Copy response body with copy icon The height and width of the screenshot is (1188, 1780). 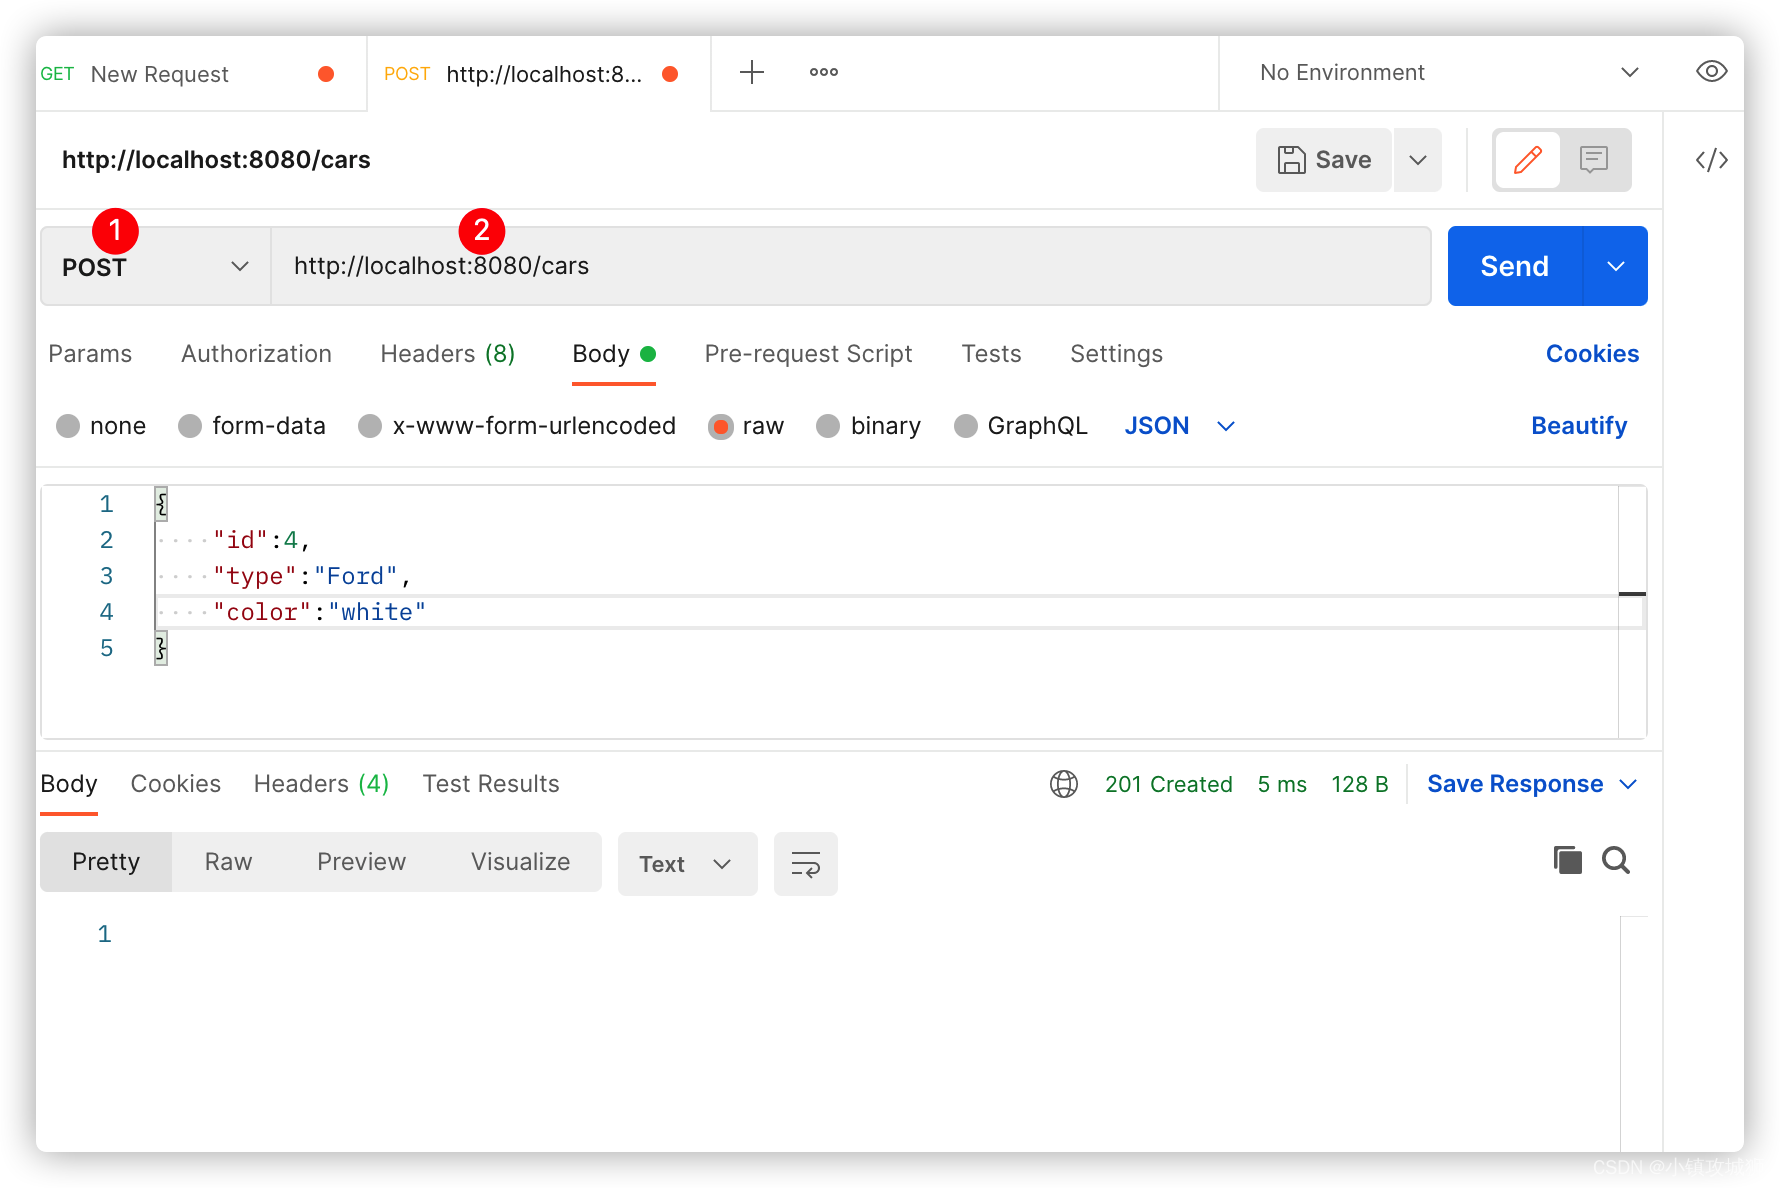pyautogui.click(x=1567, y=860)
